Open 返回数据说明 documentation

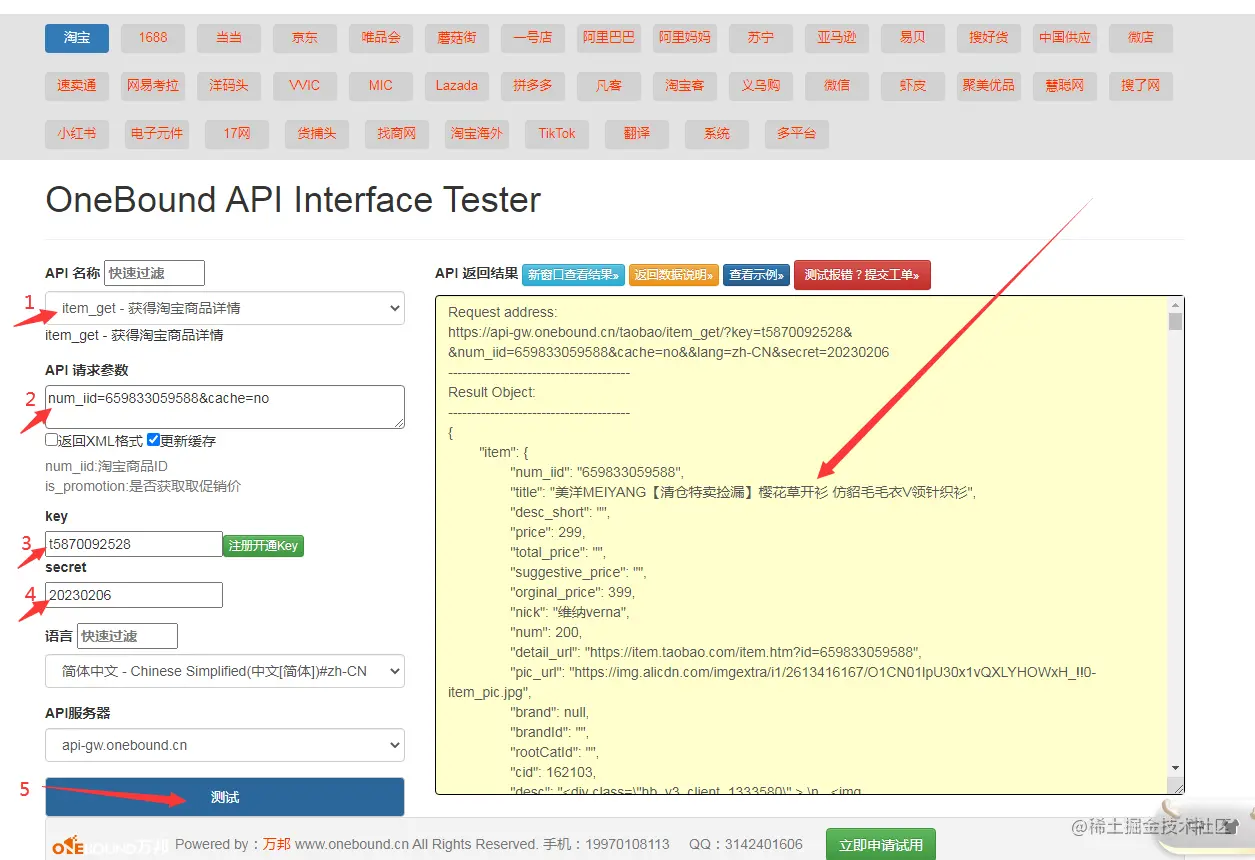[x=674, y=274]
